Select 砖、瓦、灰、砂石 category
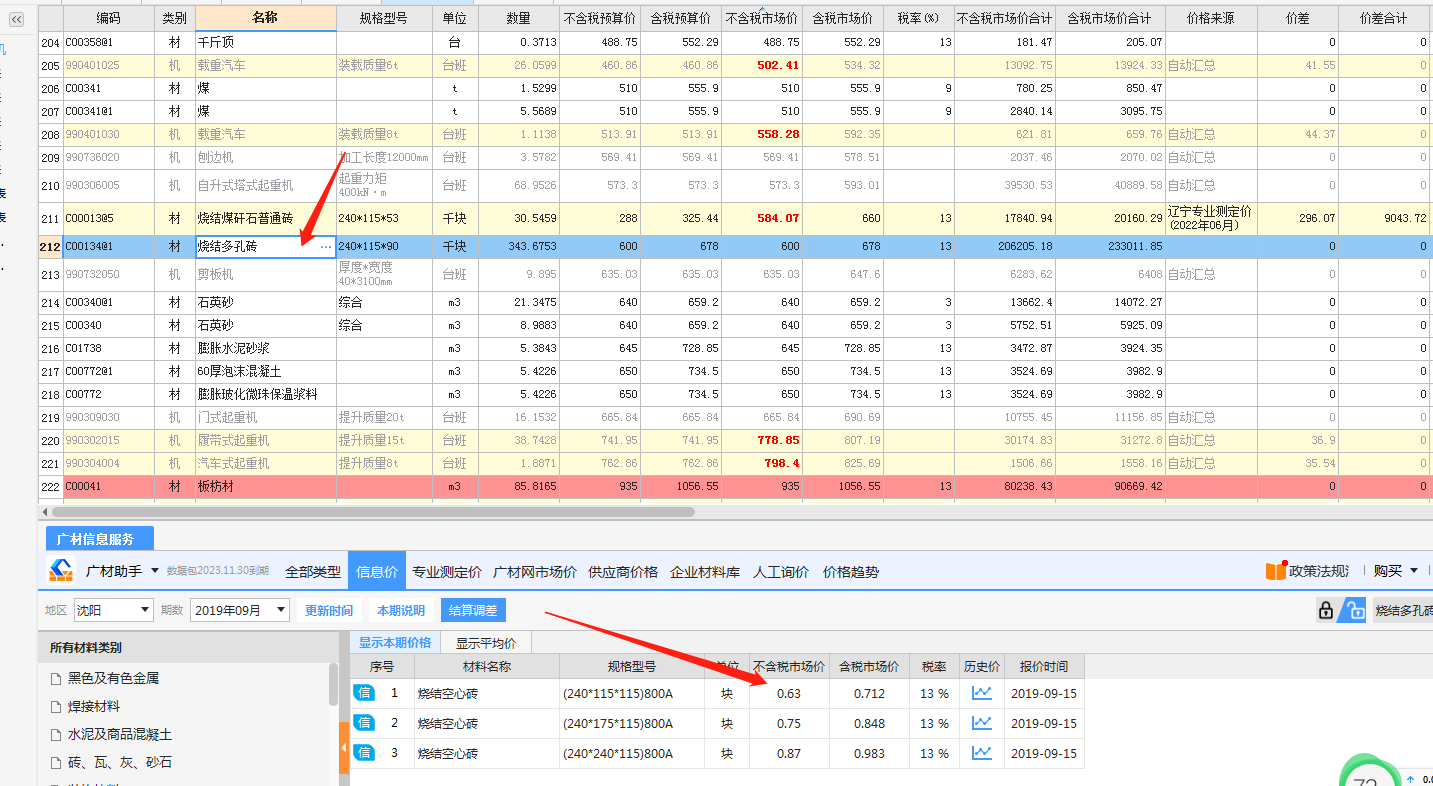Viewport: 1433px width, 786px height. [x=120, y=762]
